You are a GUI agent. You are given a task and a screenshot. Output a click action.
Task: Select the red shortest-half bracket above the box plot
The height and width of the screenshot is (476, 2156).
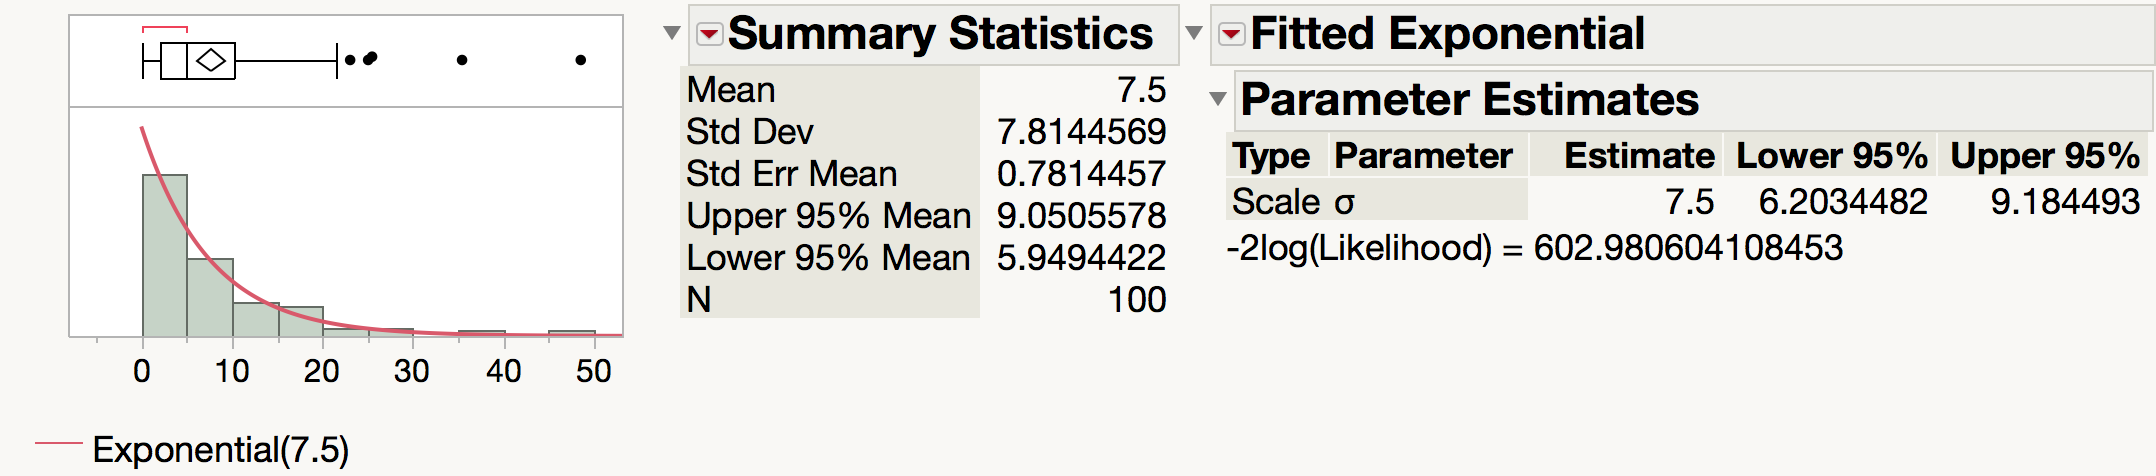165,29
